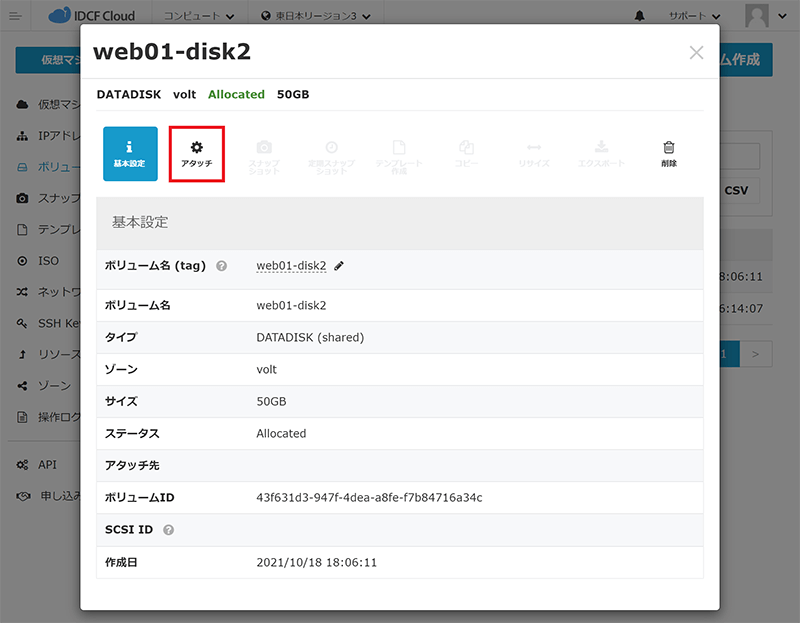Click the アタッチ (Attach) gear icon
Image resolution: width=800 pixels, height=623 pixels.
click(196, 148)
